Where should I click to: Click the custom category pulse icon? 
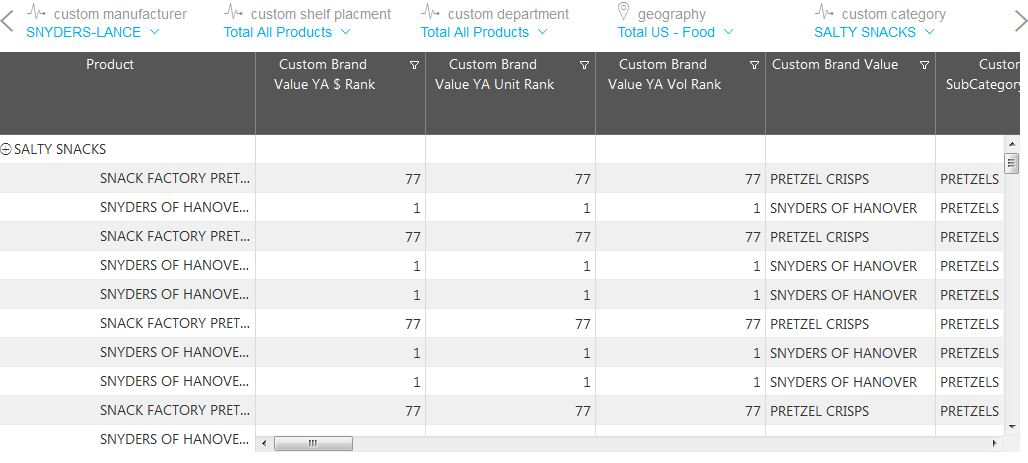[824, 12]
